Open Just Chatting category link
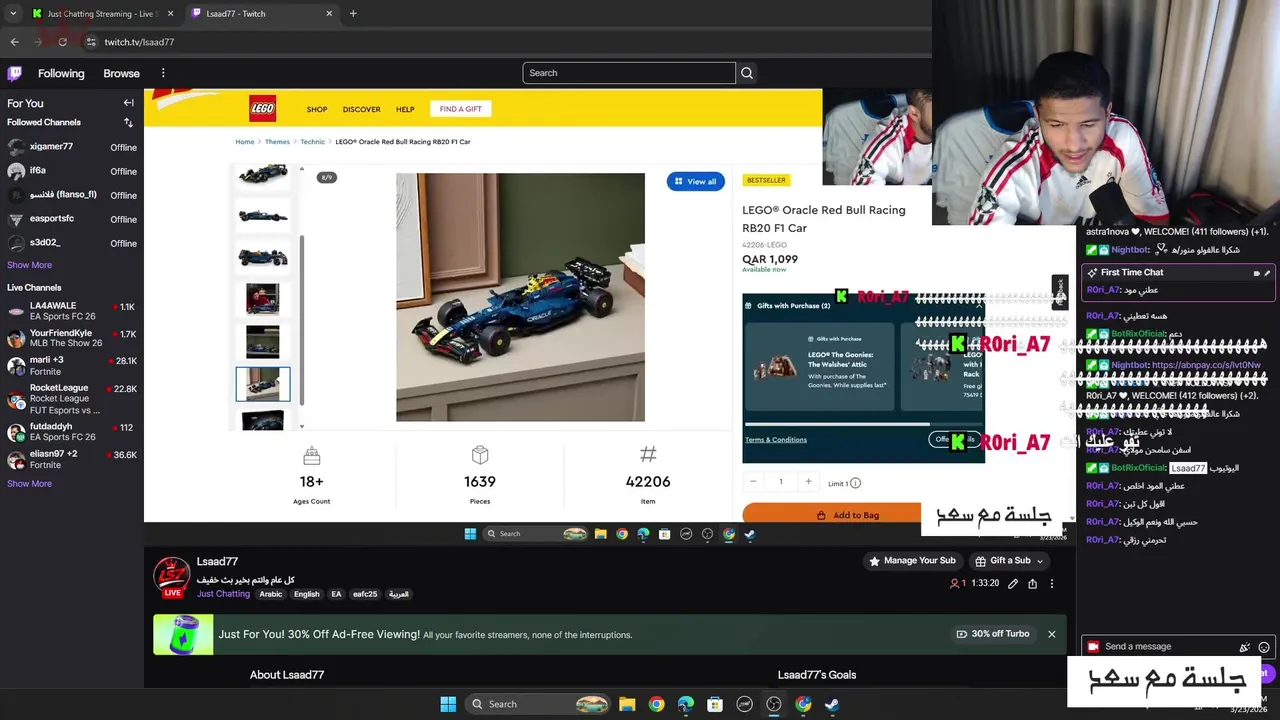 coord(223,594)
